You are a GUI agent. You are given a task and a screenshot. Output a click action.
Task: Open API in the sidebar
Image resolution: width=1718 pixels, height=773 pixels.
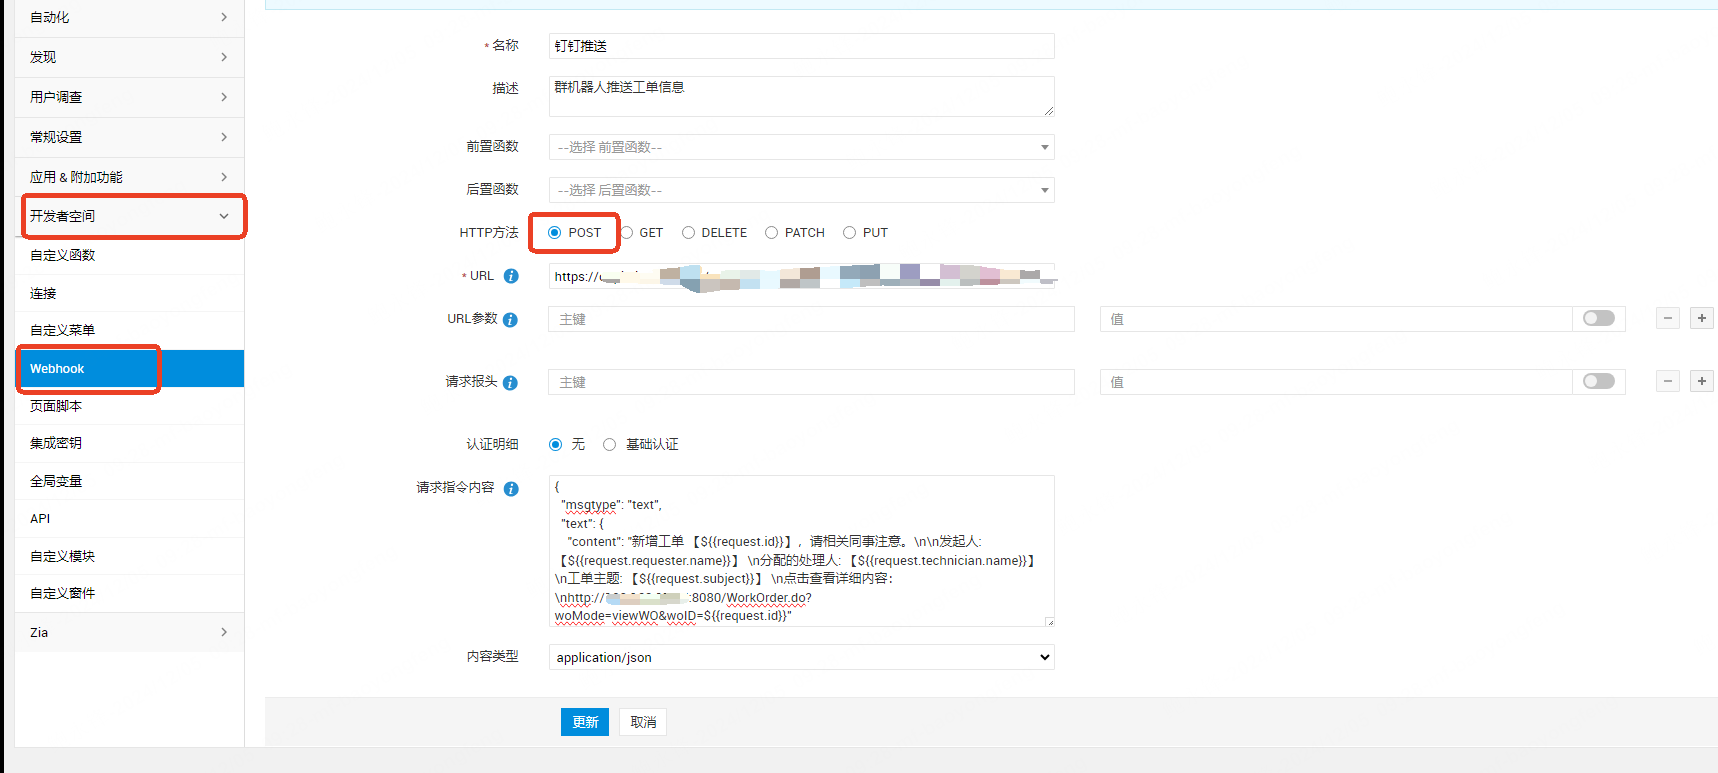[x=129, y=519]
